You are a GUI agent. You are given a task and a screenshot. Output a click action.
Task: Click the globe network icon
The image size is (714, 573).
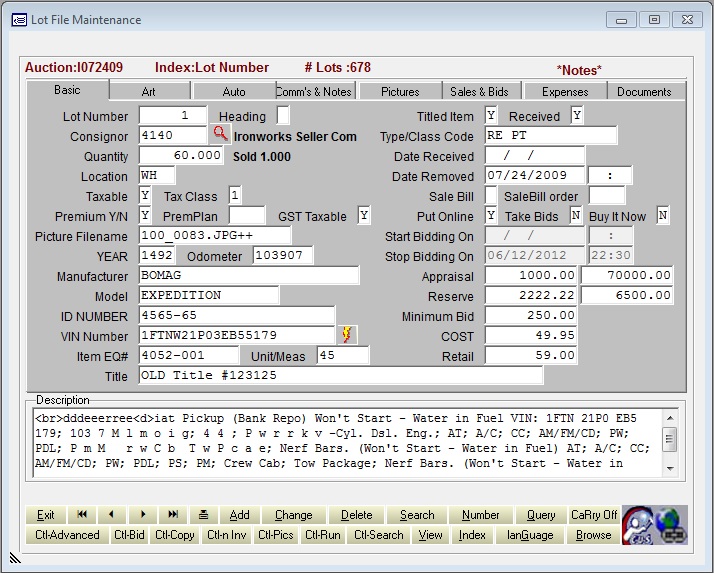pyautogui.click(x=672, y=525)
